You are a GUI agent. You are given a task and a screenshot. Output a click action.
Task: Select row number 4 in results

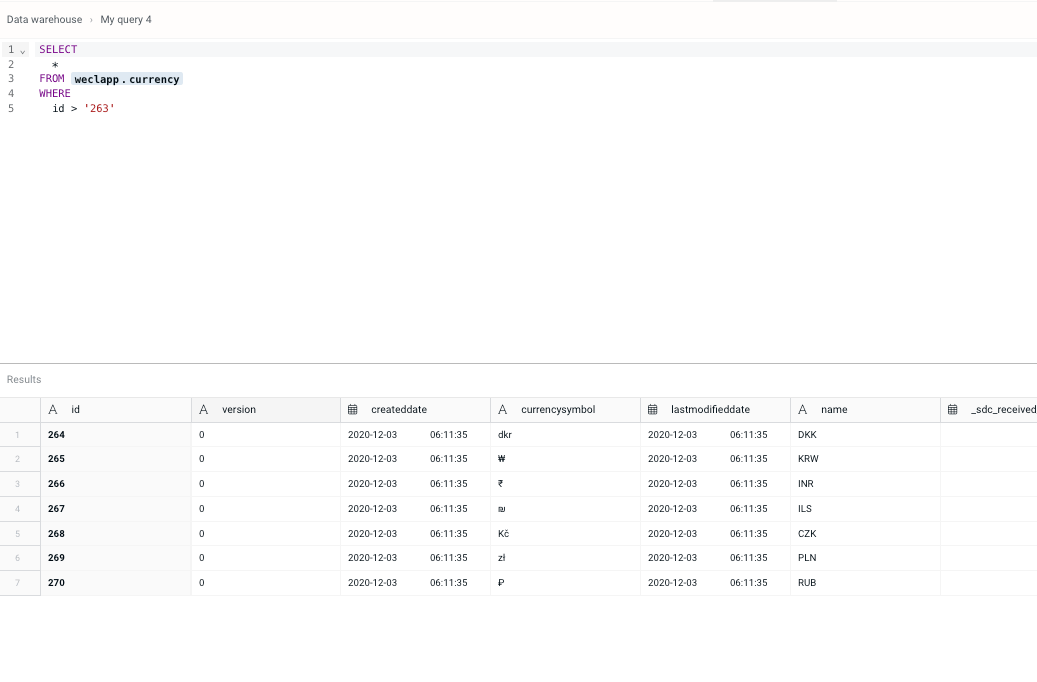click(20, 509)
